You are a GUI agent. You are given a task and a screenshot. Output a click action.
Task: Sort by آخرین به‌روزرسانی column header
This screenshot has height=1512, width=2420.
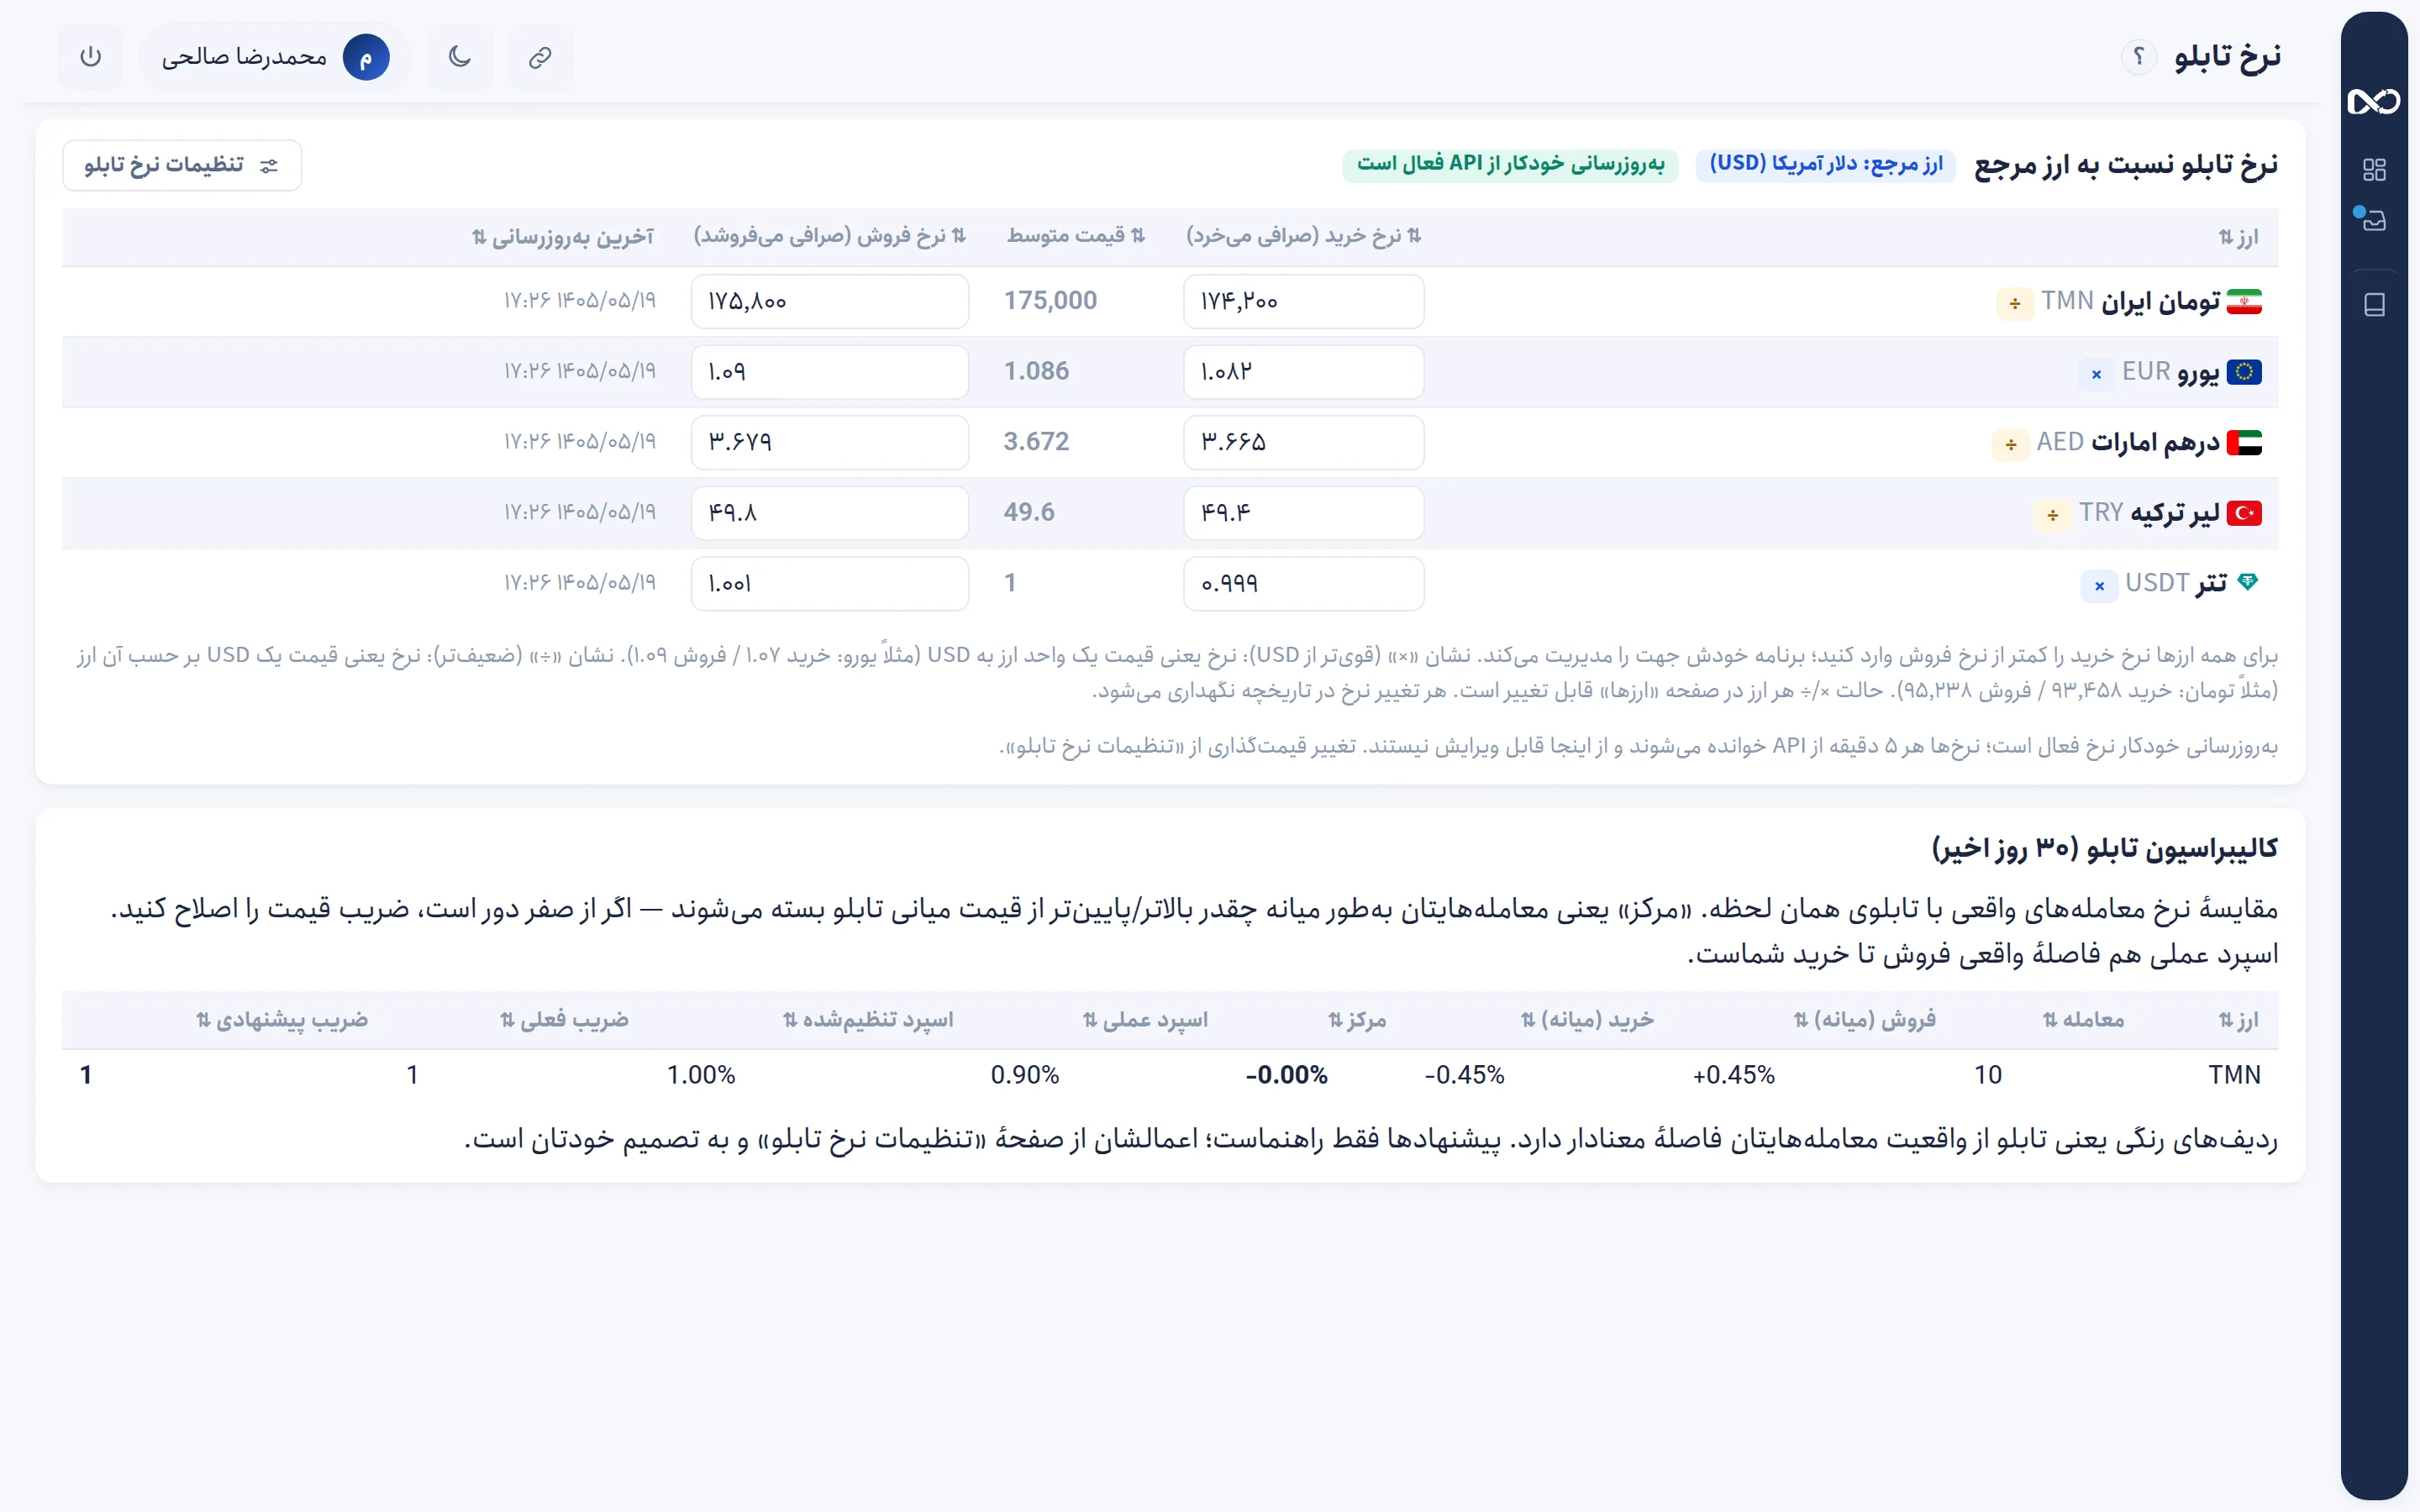(563, 237)
